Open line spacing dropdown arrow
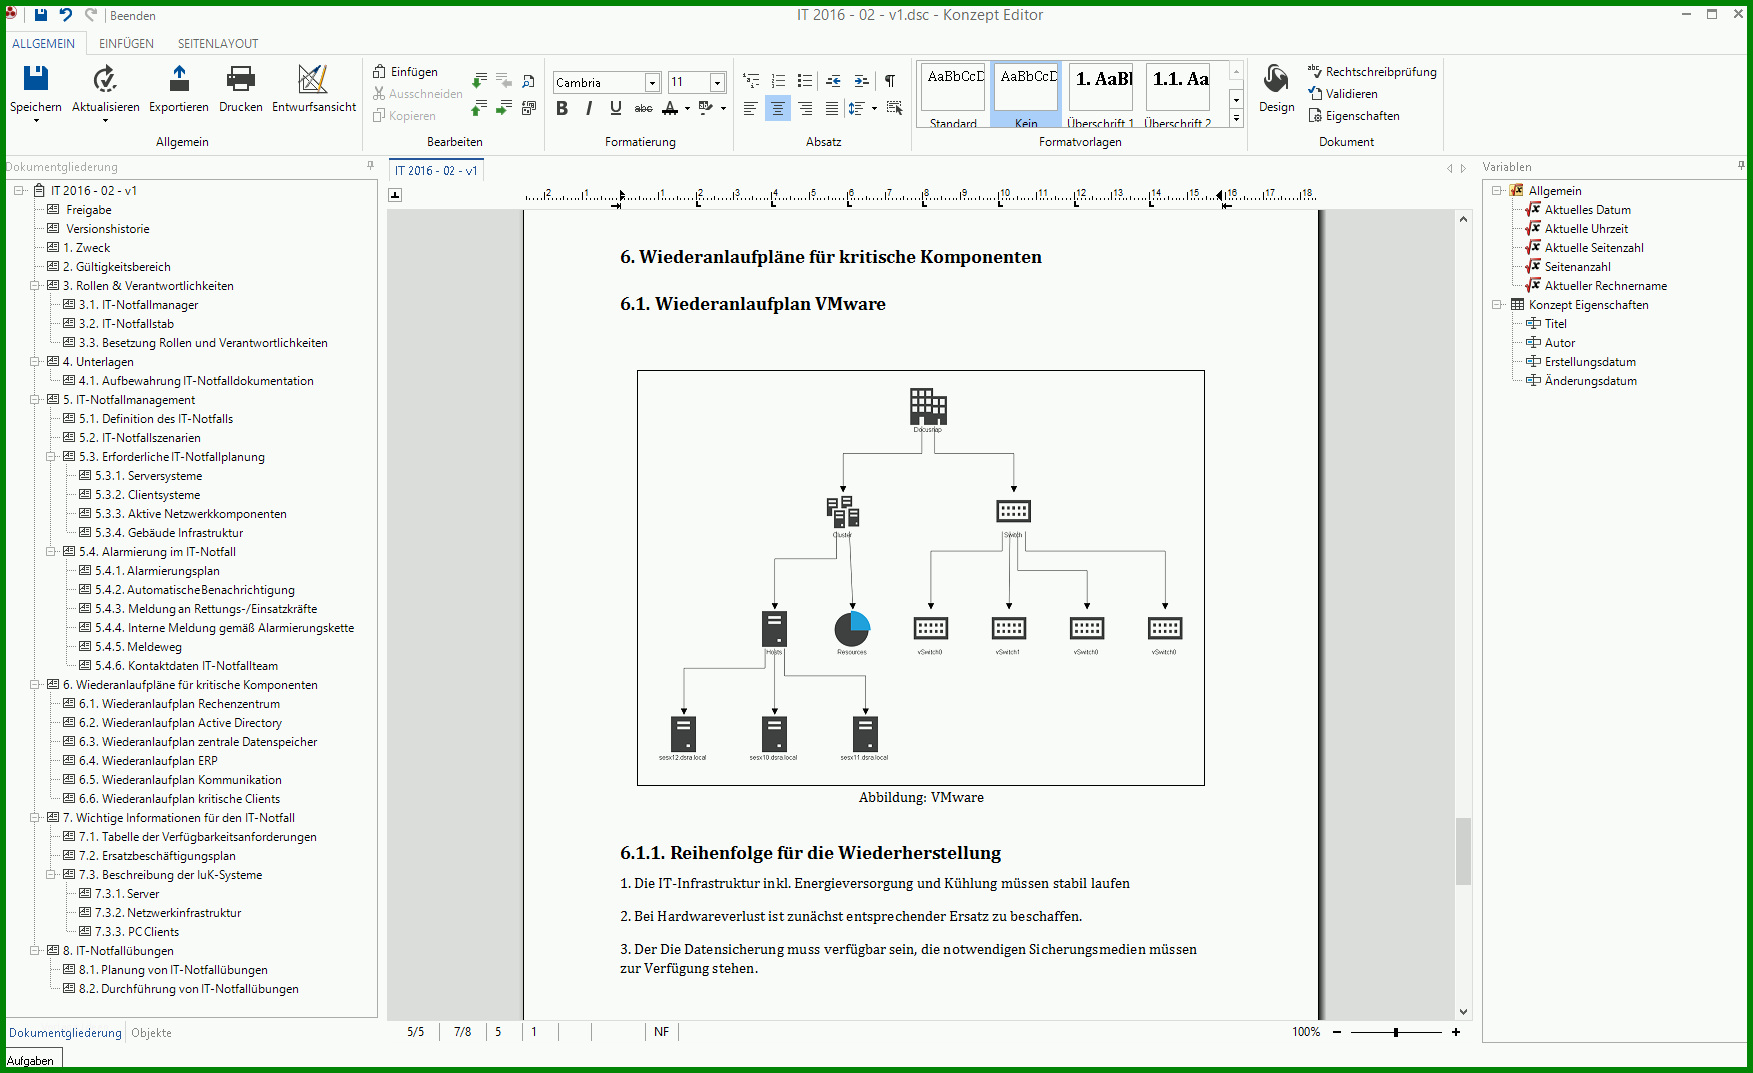Screen dimensions: 1753x1073 click(x=874, y=109)
